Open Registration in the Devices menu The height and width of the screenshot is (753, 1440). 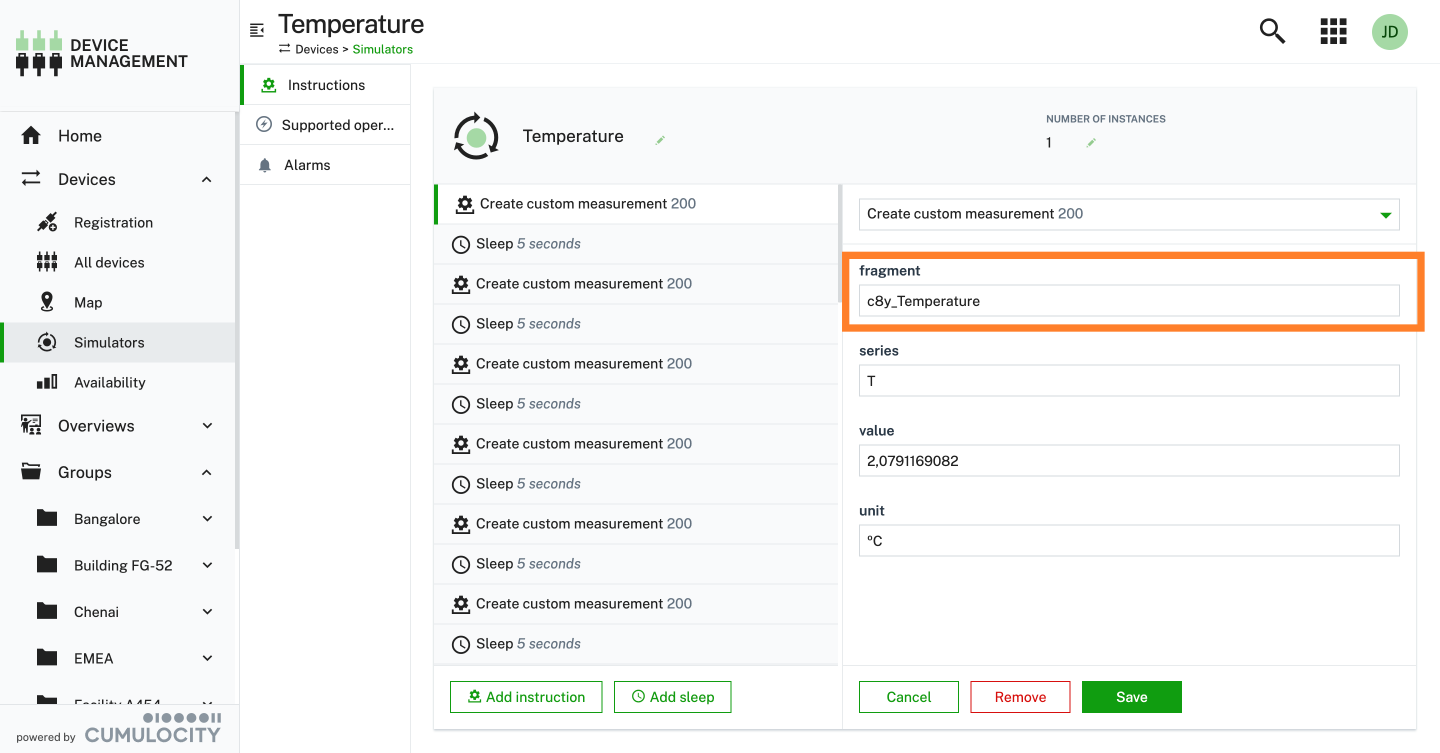coord(113,222)
